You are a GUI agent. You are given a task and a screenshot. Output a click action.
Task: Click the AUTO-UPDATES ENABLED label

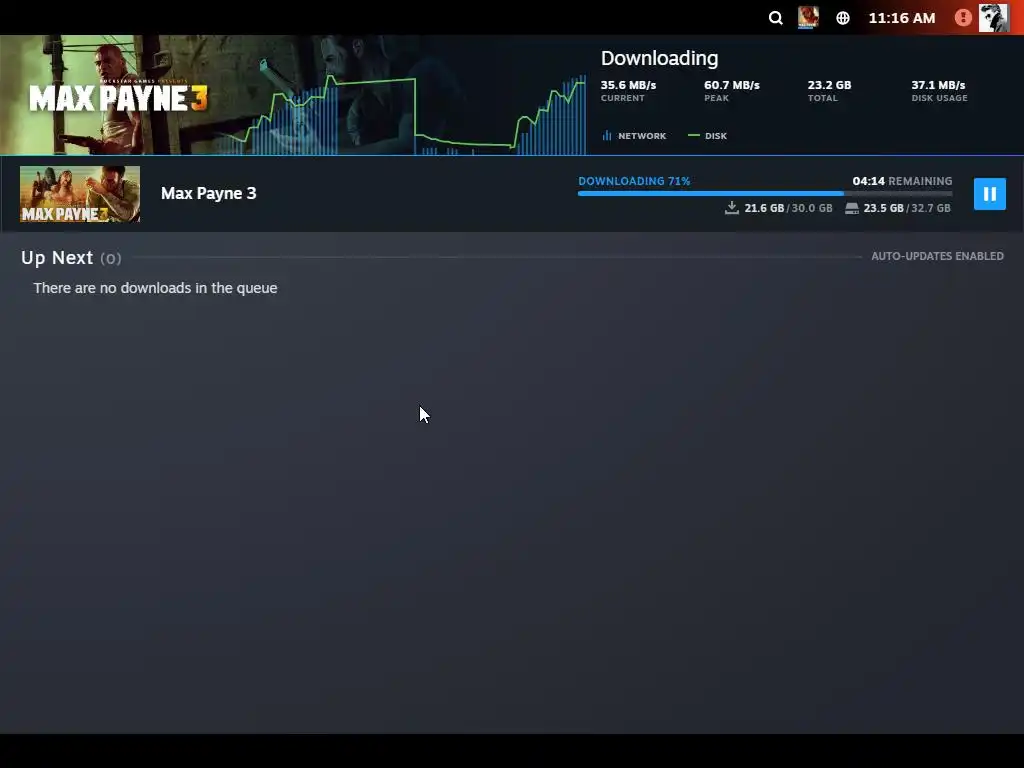point(937,256)
